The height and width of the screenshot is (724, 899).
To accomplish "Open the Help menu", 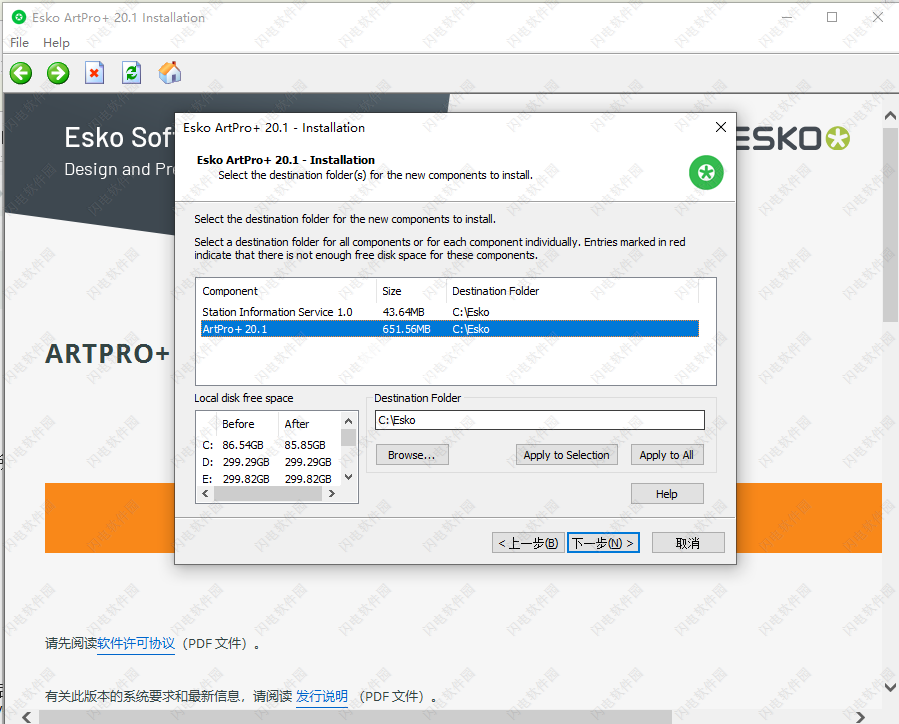I will [56, 43].
